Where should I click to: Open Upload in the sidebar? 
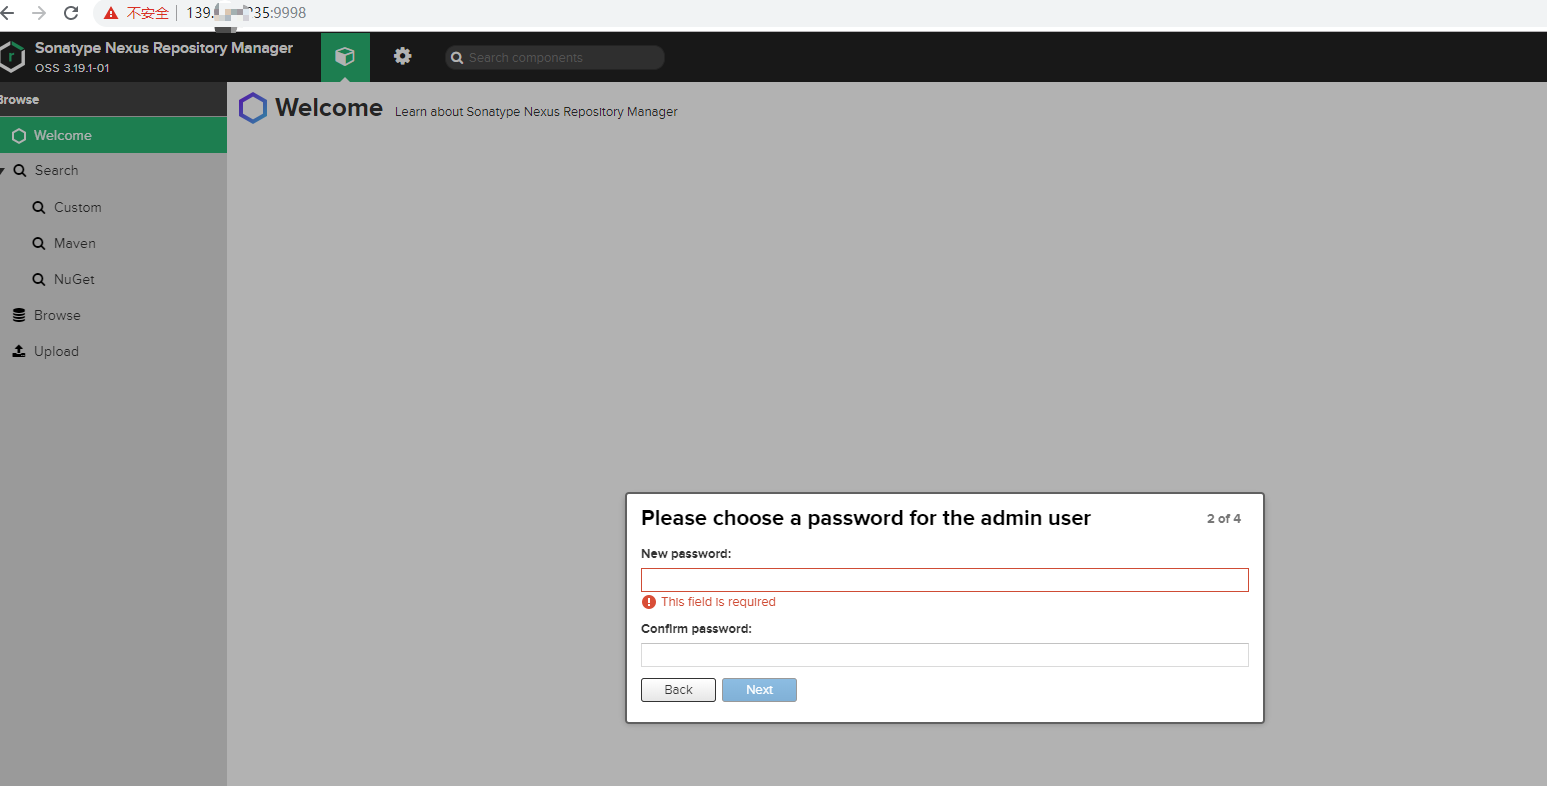[56, 351]
